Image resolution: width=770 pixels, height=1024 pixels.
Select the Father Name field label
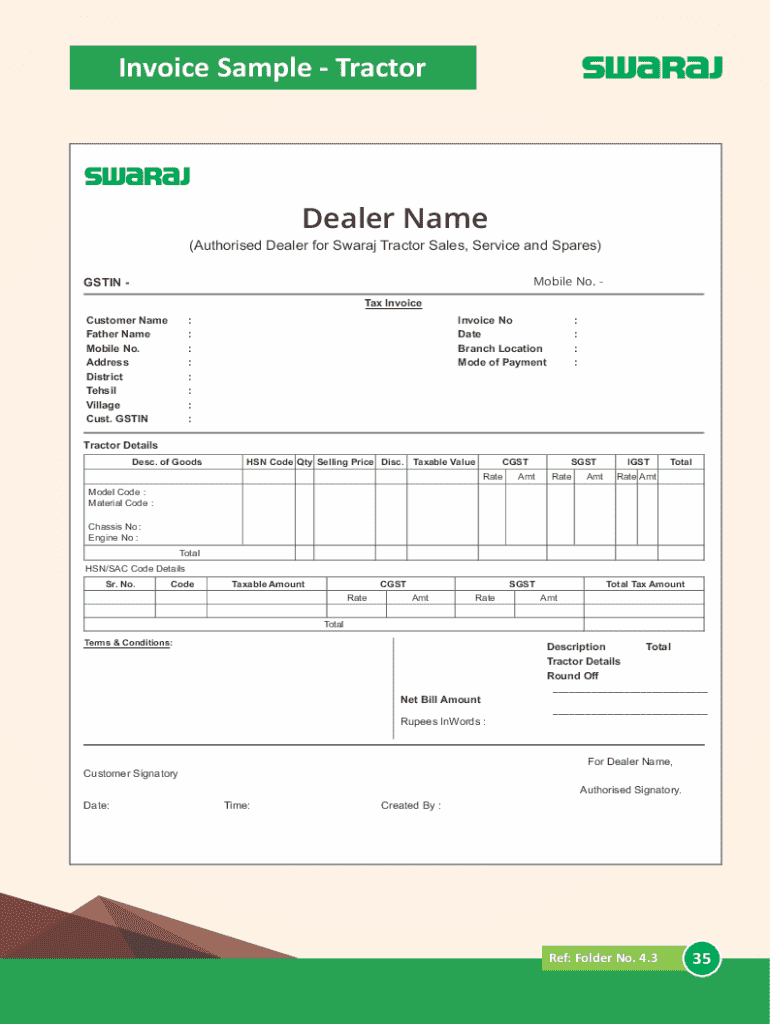(118, 334)
